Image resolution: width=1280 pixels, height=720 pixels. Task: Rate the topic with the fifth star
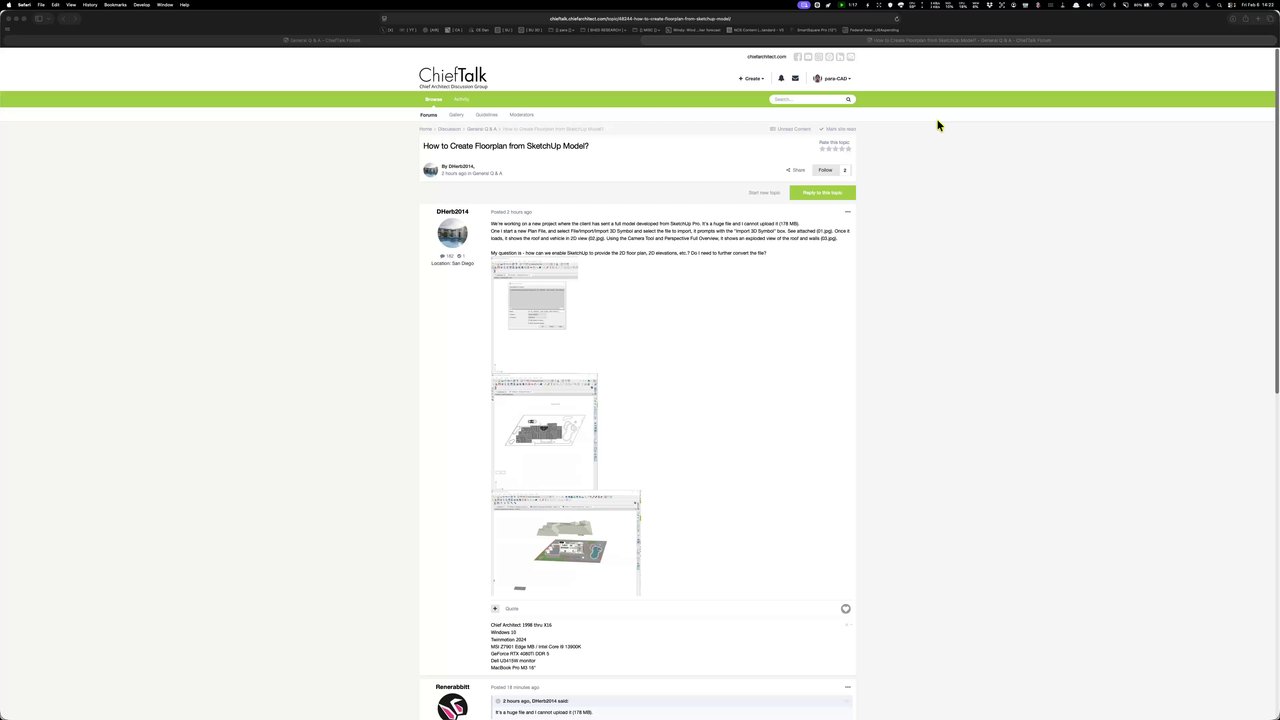click(848, 149)
